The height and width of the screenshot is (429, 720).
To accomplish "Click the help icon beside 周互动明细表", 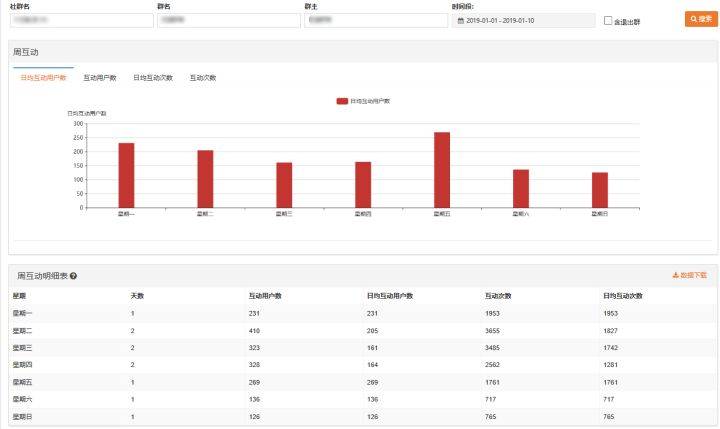I will tap(74, 276).
